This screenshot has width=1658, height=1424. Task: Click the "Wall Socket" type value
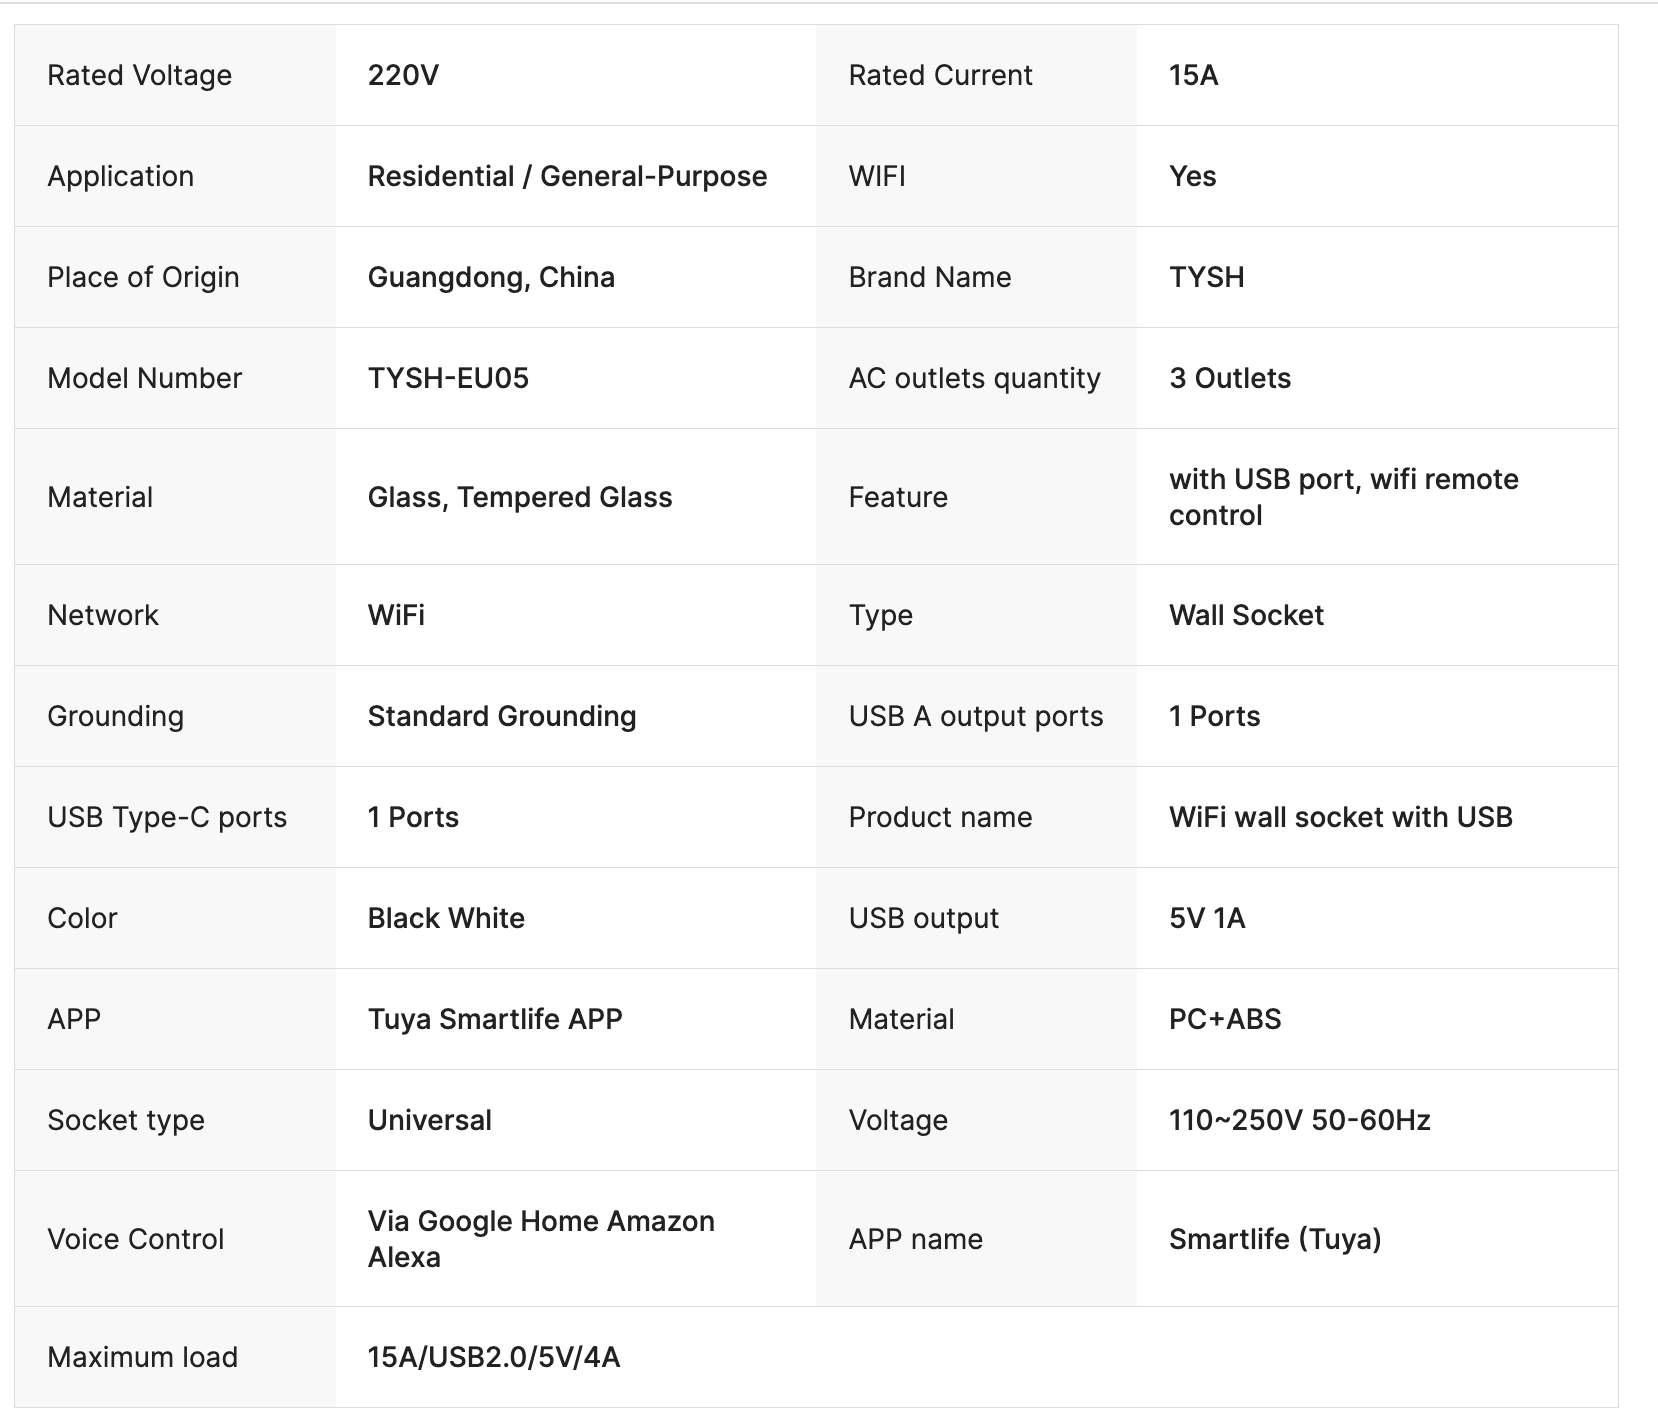[1246, 616]
